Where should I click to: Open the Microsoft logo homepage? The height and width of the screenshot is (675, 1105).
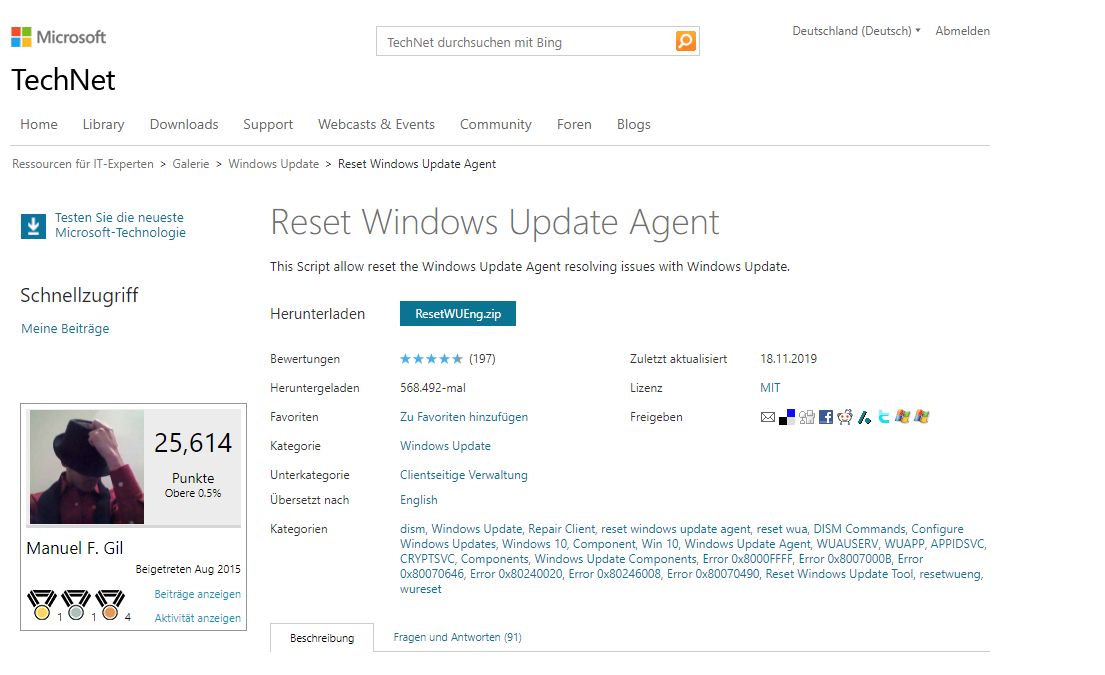[x=59, y=37]
